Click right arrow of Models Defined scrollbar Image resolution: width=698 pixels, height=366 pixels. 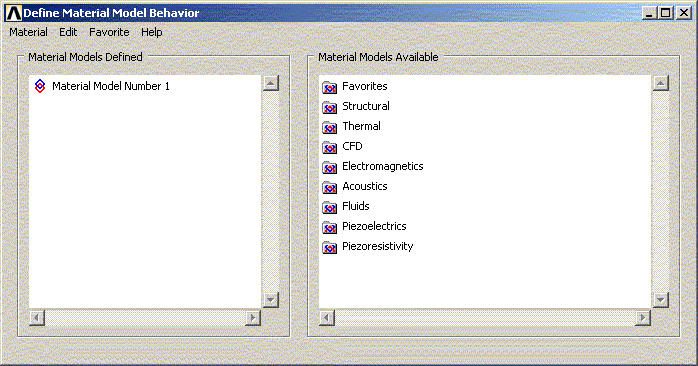(253, 318)
